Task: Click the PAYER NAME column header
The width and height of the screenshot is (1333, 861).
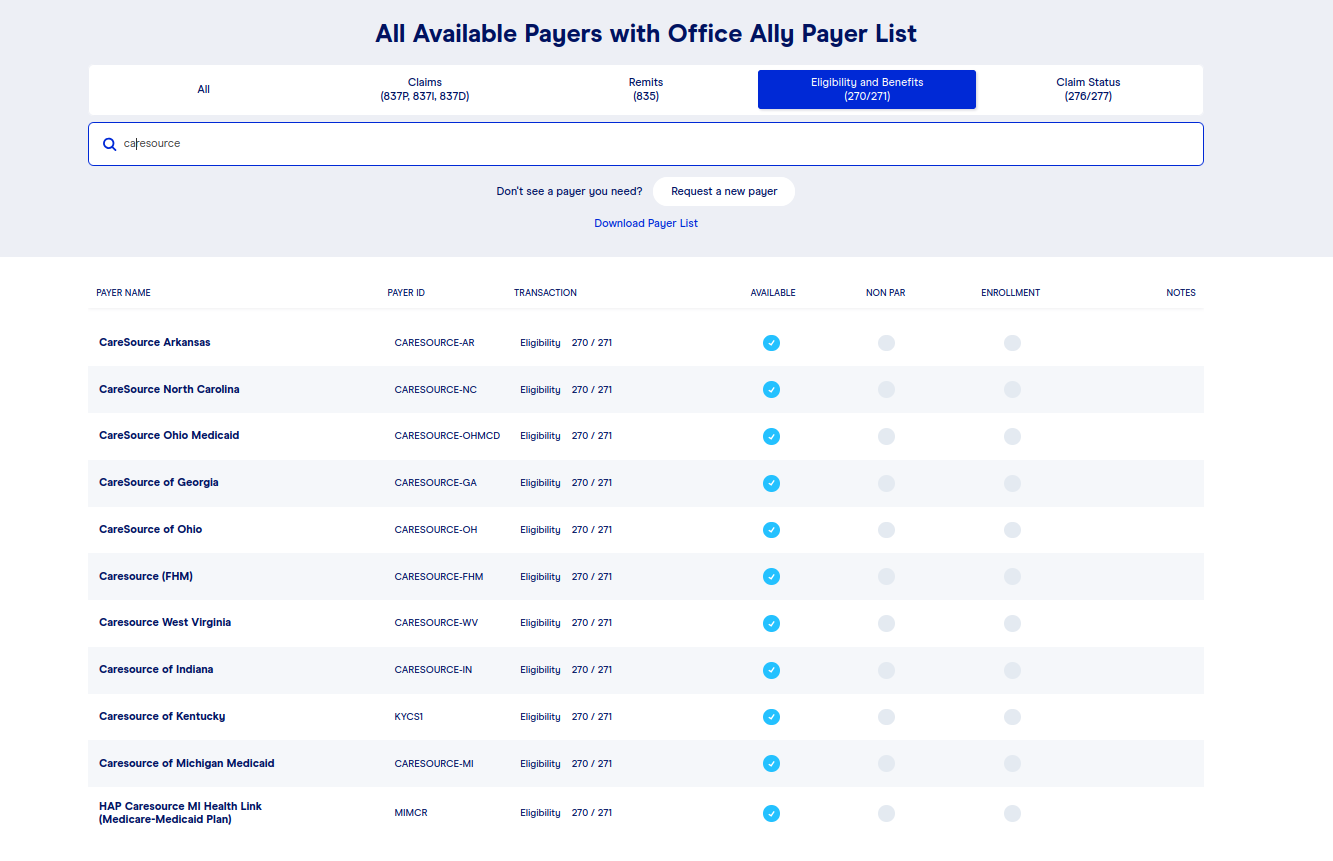Action: pyautogui.click(x=124, y=293)
